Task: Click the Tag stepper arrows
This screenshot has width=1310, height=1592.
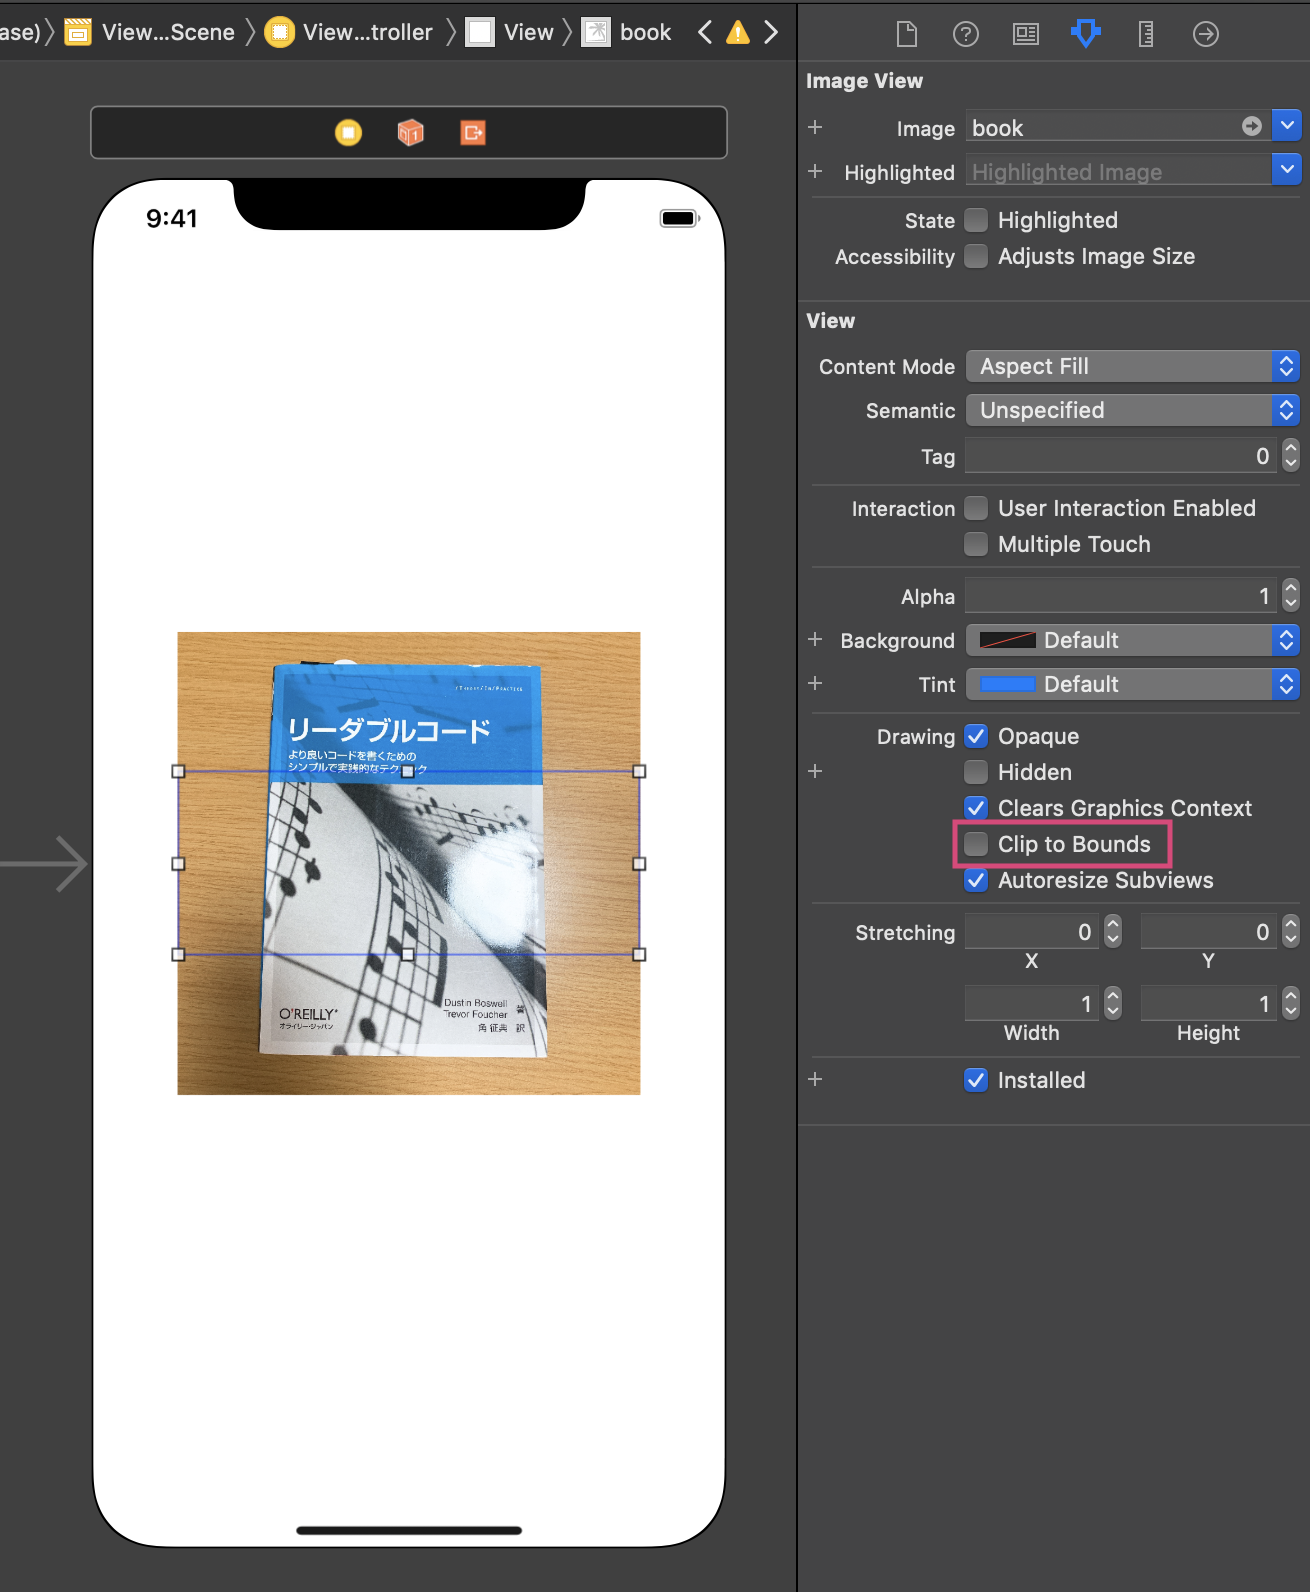Action: [x=1291, y=455]
